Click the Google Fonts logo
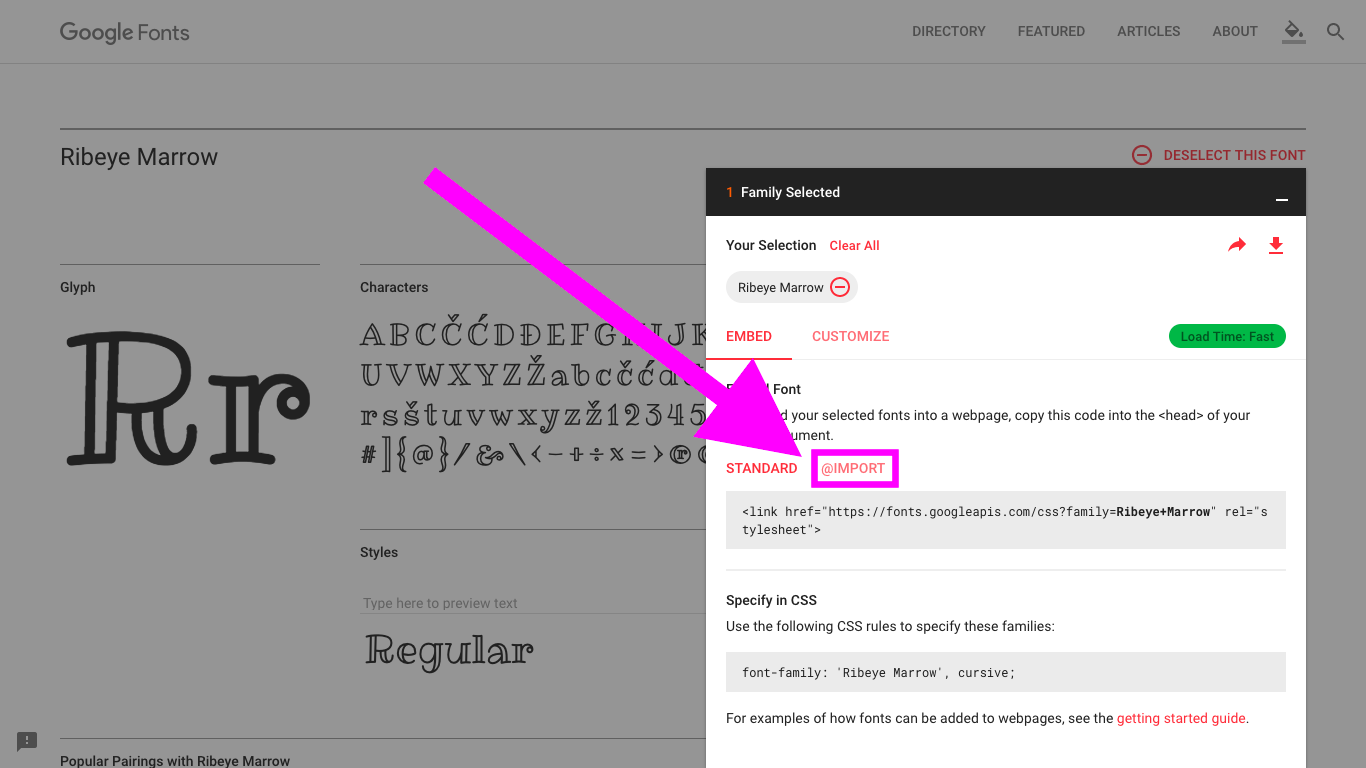 pyautogui.click(x=125, y=32)
